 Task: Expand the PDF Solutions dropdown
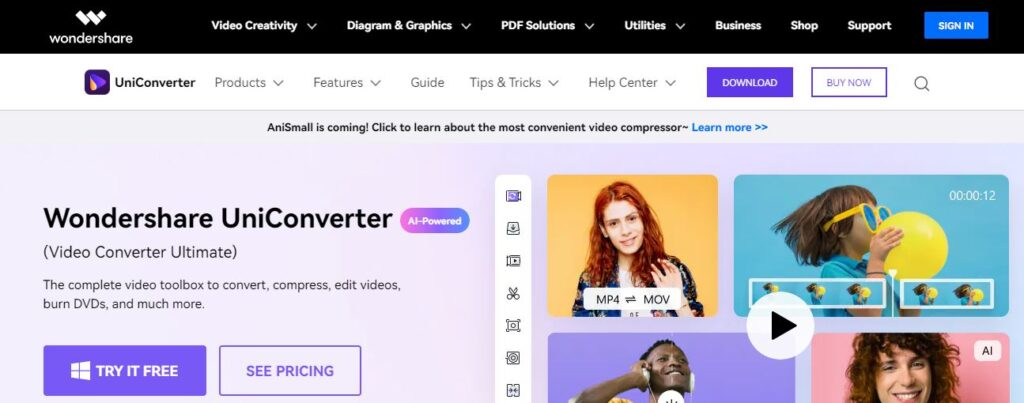547,25
